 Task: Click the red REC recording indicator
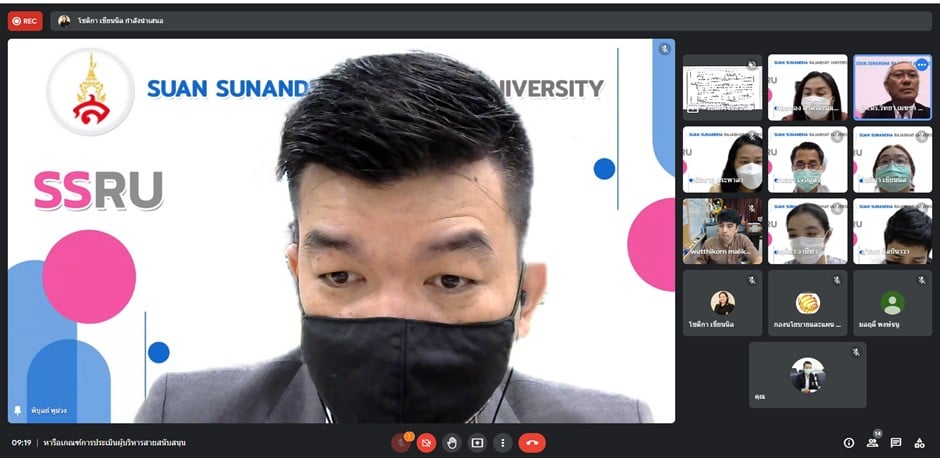tap(25, 20)
